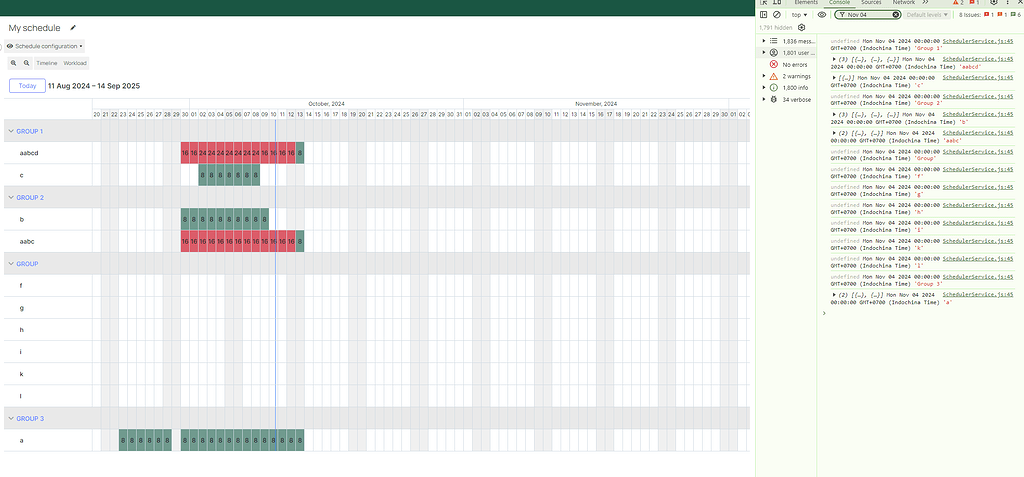Click the red issue badge showing 1
Screen dimensions: 1024x477
989,14
